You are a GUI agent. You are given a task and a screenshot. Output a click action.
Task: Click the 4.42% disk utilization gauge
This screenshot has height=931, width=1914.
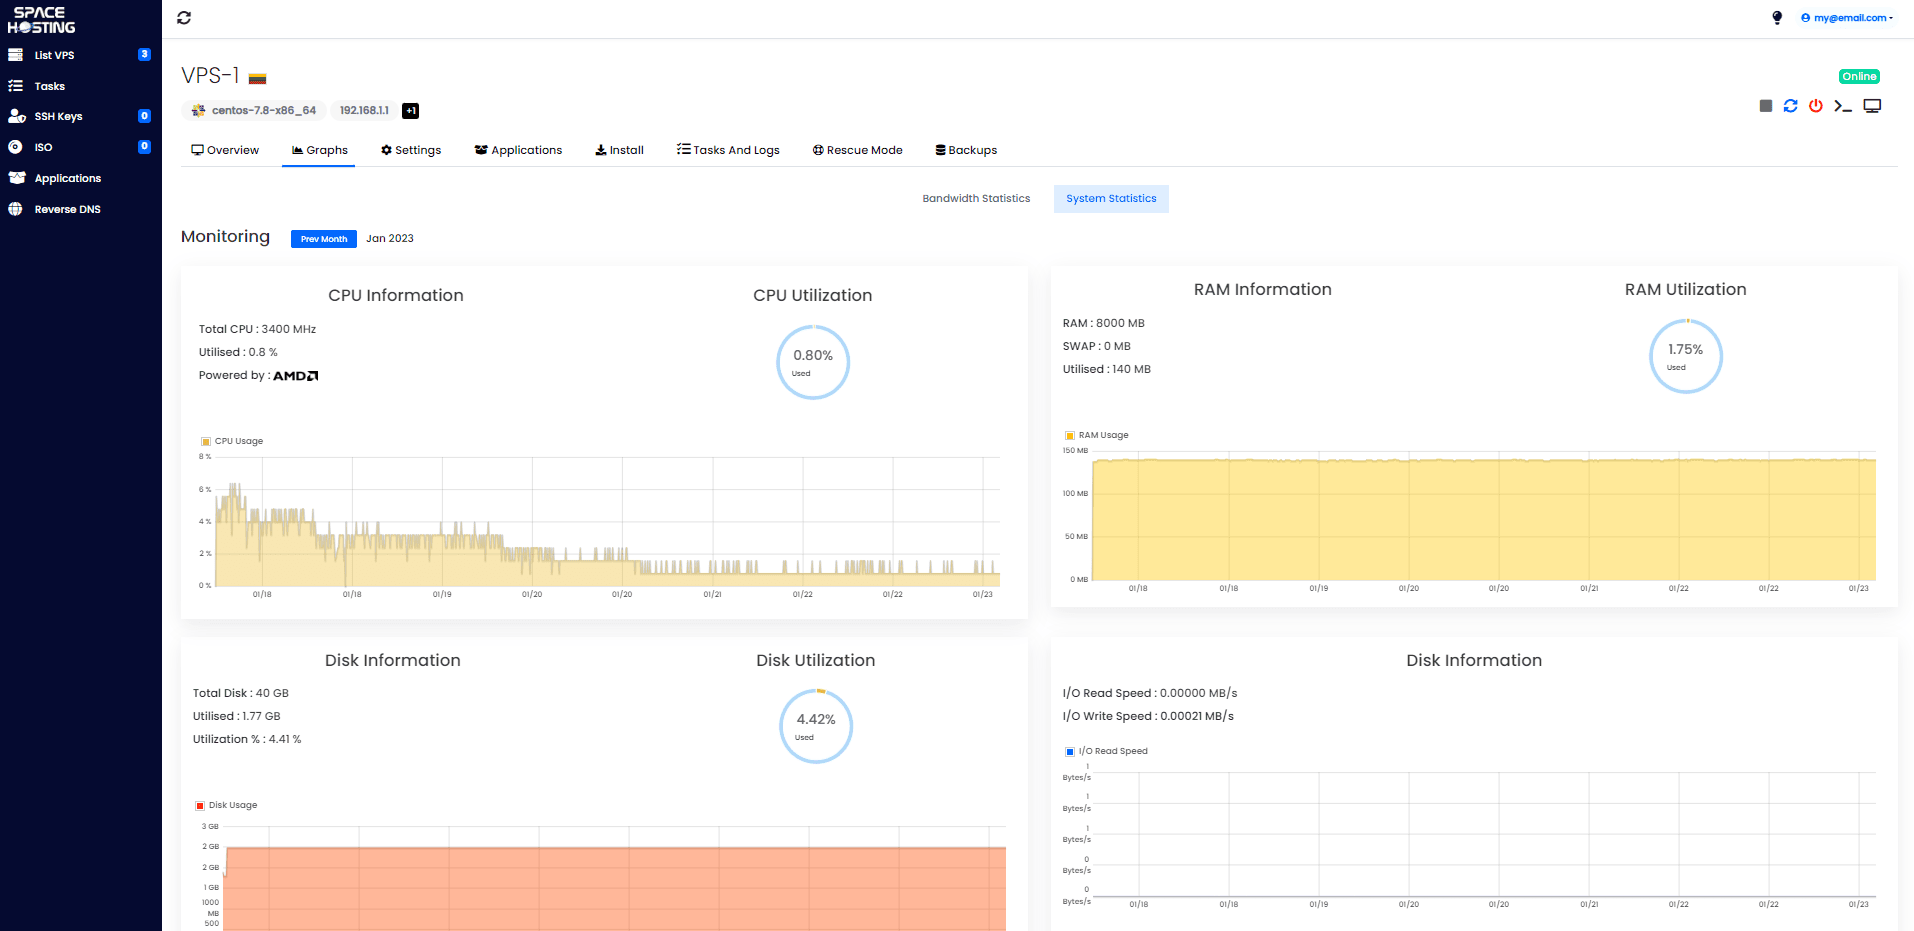[x=816, y=726]
